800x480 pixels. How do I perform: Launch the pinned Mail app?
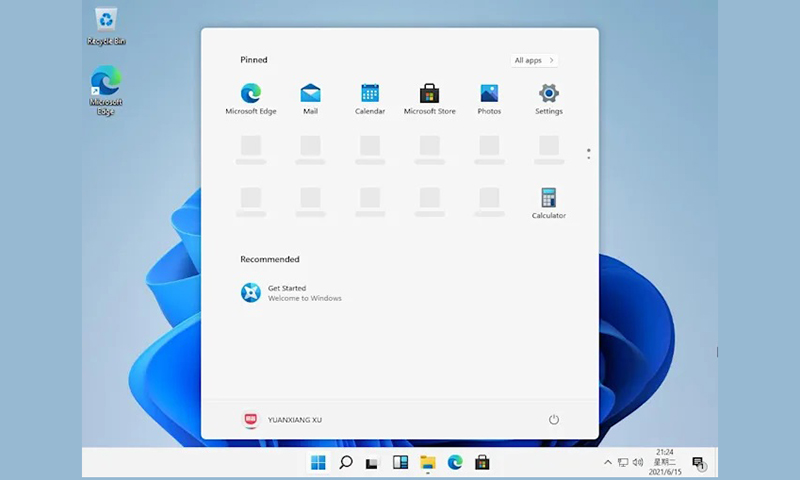[x=310, y=99]
